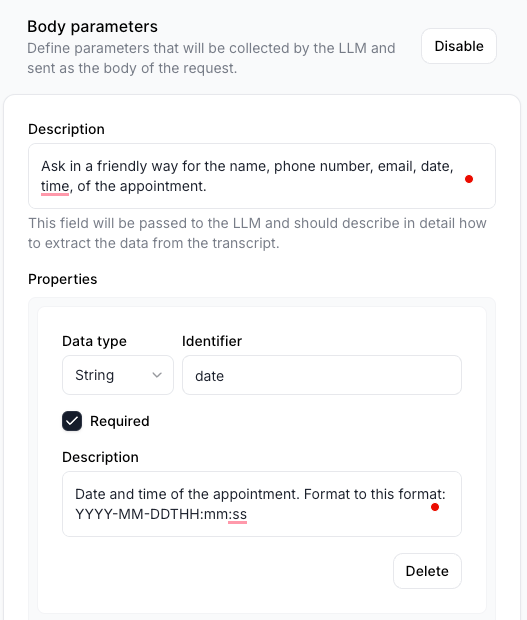Image resolution: width=527 pixels, height=620 pixels.
Task: Delete the date property
Action: (427, 571)
